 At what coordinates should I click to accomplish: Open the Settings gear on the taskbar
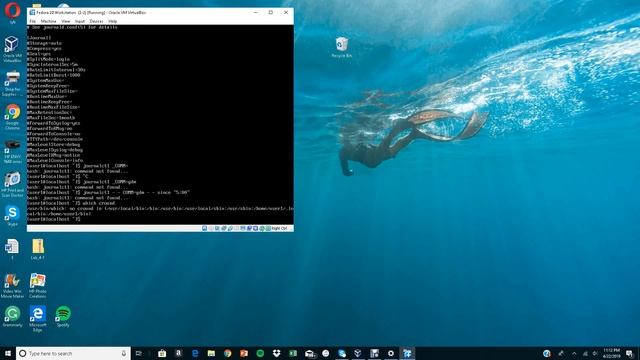391,353
